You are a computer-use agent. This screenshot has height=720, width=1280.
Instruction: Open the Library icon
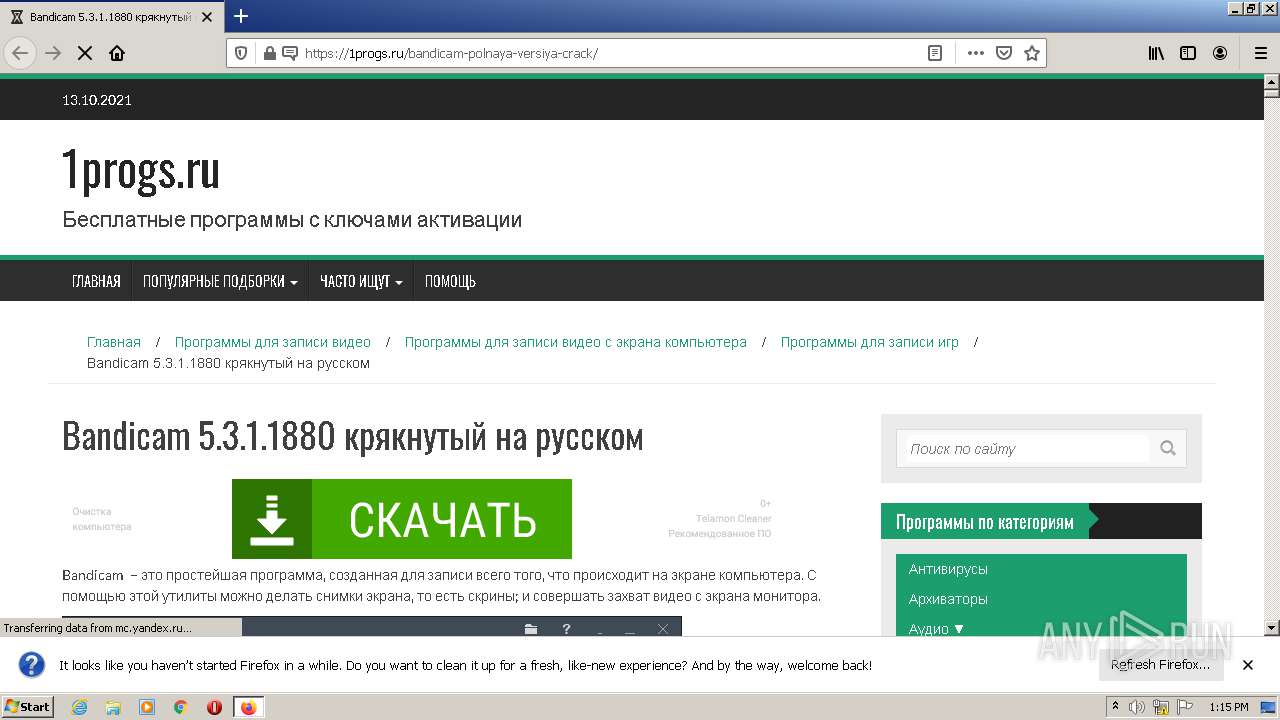[1156, 53]
